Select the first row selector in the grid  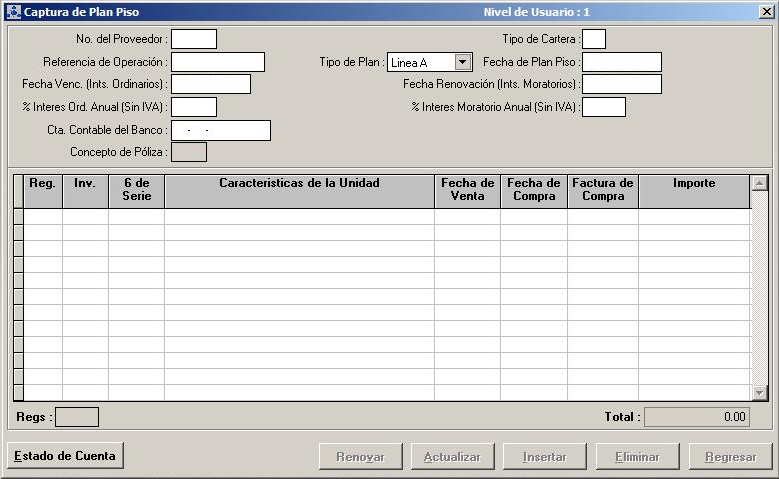click(18, 217)
